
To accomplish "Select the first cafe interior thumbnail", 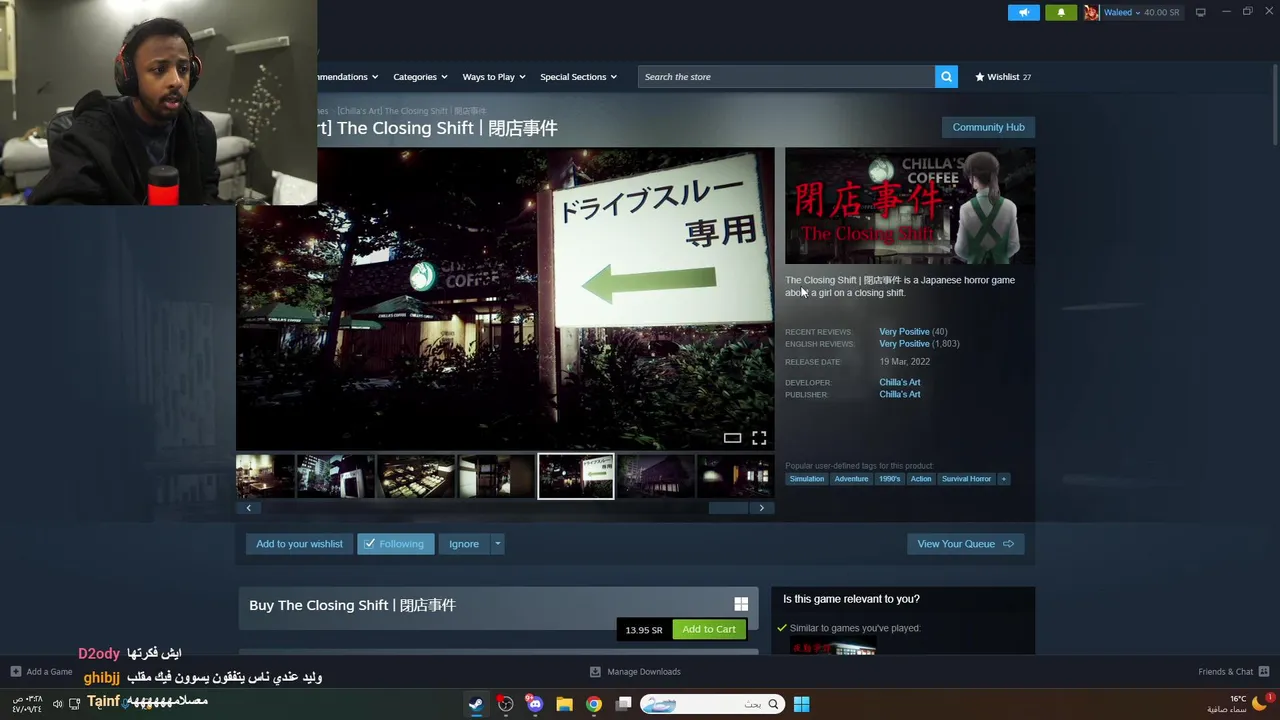I will 265,476.
